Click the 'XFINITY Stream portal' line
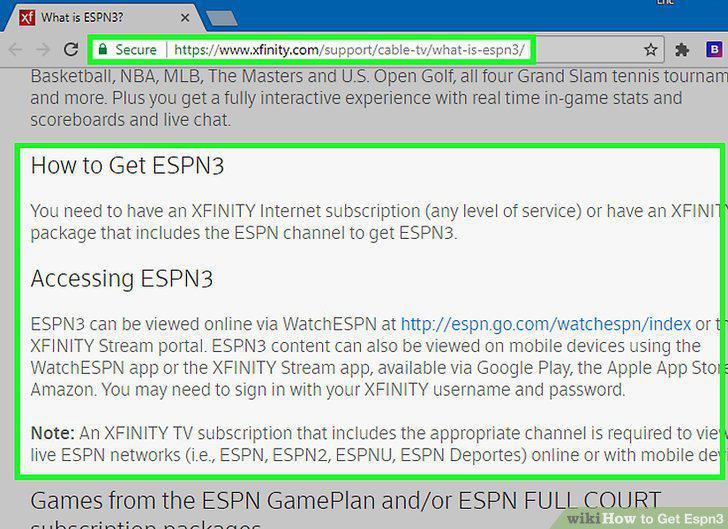 click(x=365, y=346)
